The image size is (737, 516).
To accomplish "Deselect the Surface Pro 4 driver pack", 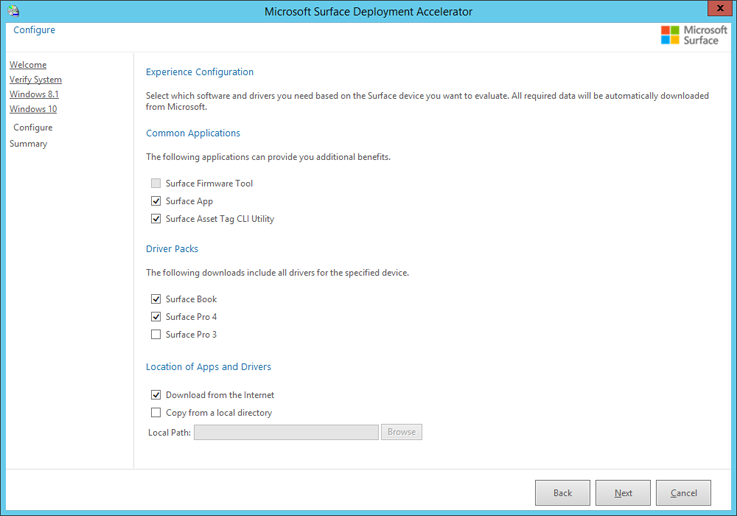I will (x=156, y=317).
